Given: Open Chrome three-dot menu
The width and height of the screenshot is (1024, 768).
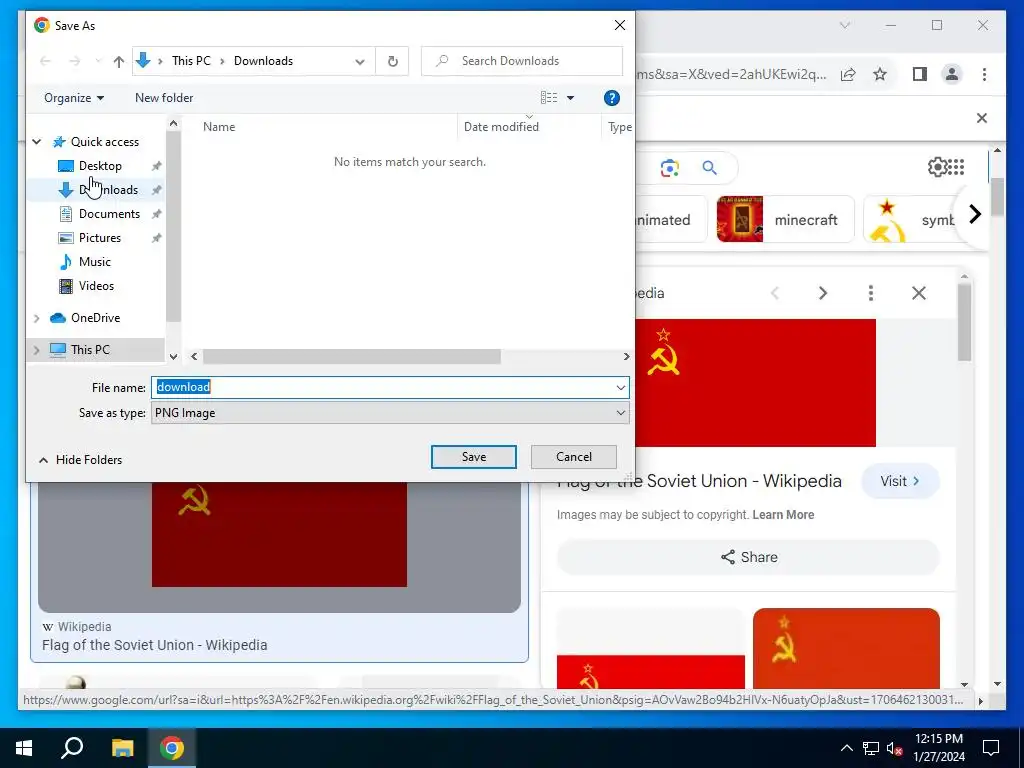Looking at the screenshot, I should (x=984, y=74).
